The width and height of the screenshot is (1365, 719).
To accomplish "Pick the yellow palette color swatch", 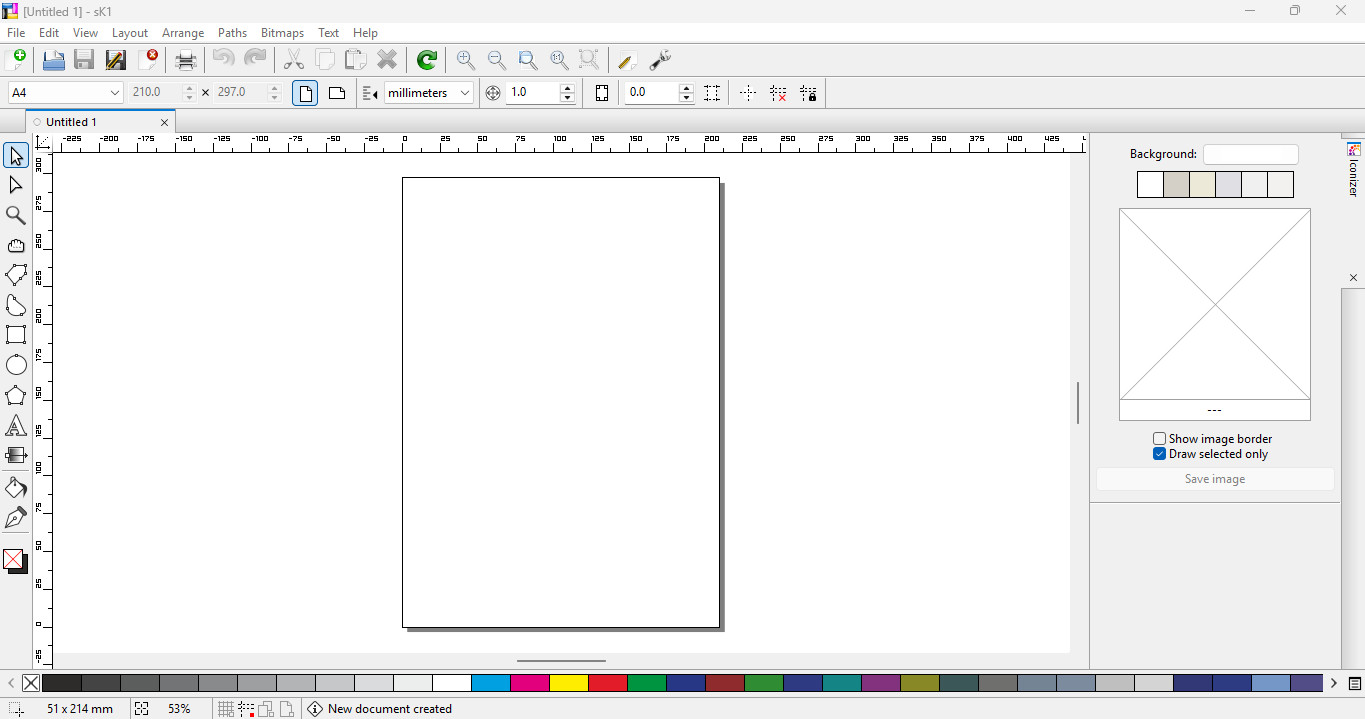I will [x=569, y=684].
